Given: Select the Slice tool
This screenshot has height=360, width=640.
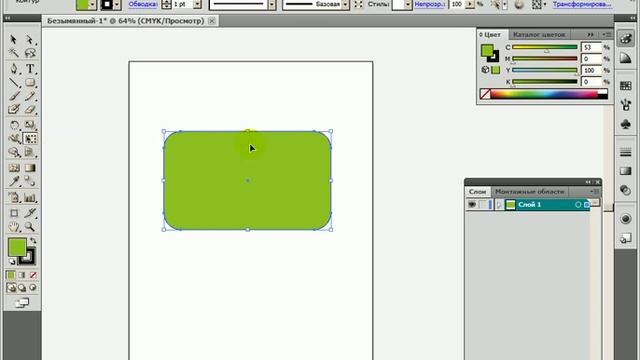Looking at the screenshot, I should click(30, 213).
